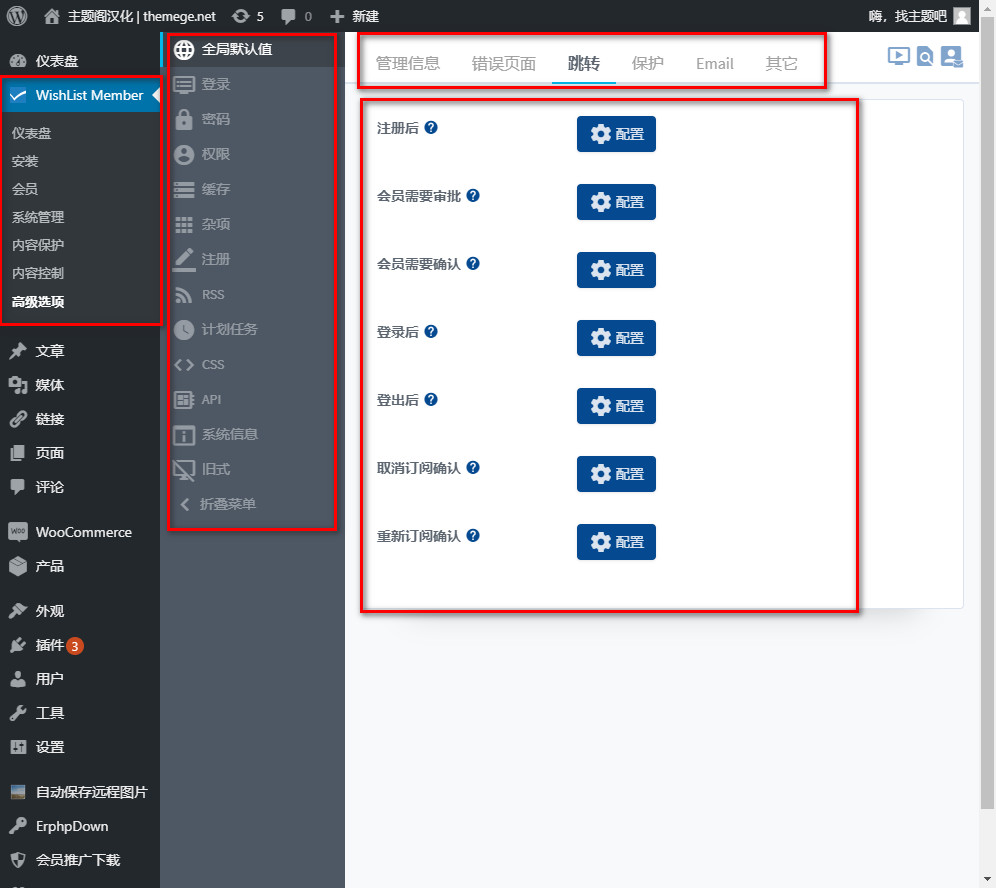Click the search document icon
This screenshot has width=996, height=888.
click(925, 57)
